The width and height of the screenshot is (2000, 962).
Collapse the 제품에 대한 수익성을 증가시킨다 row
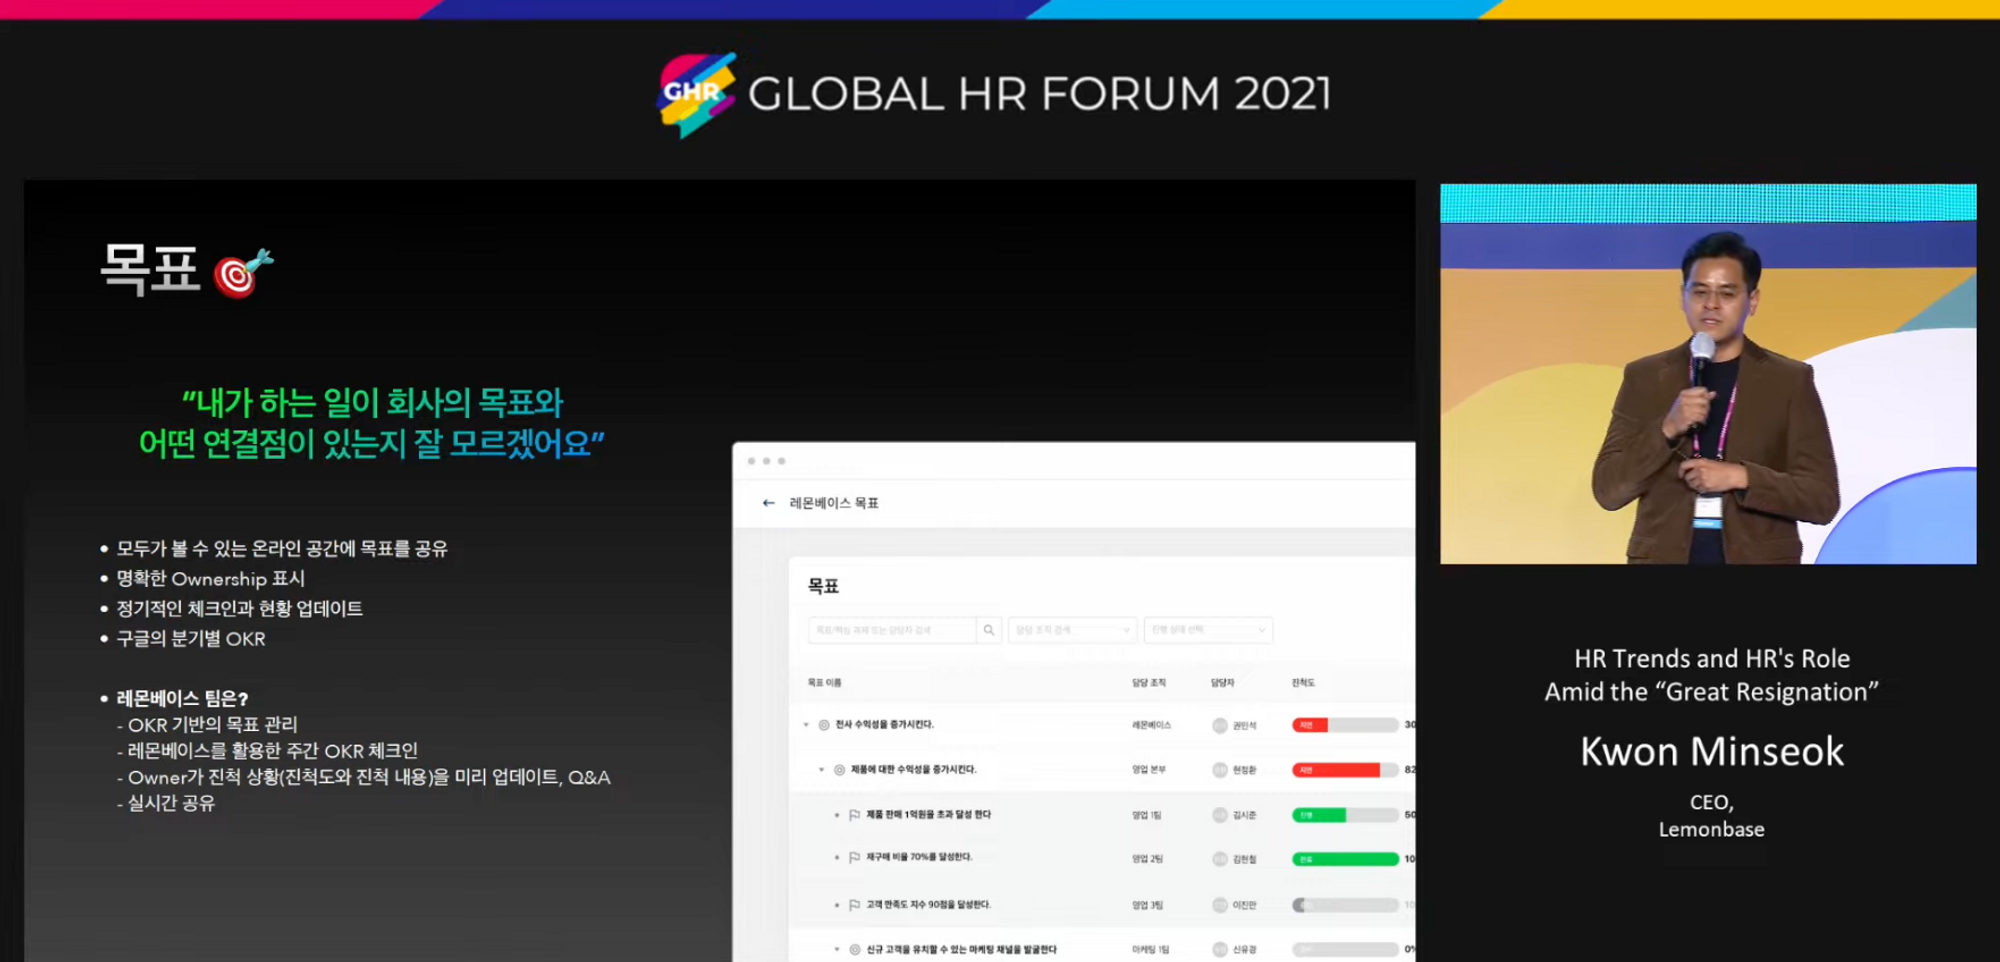[822, 770]
